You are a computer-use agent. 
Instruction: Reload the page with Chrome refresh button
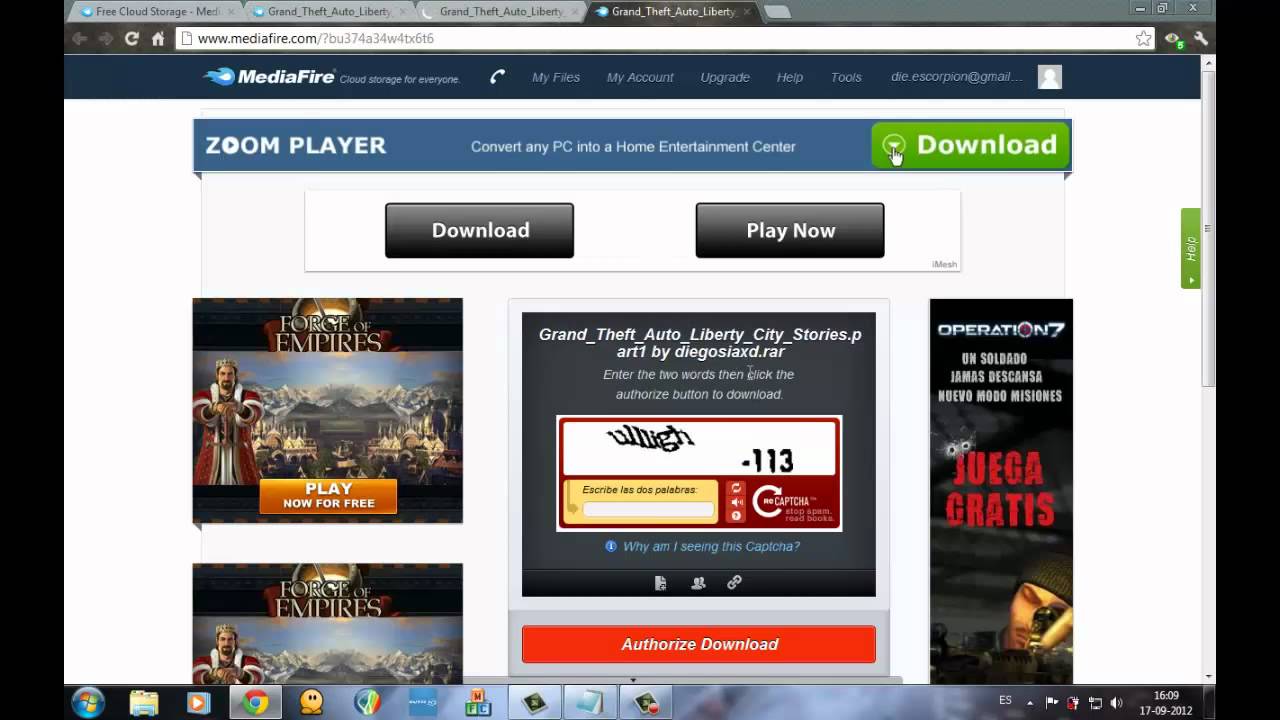pyautogui.click(x=131, y=38)
